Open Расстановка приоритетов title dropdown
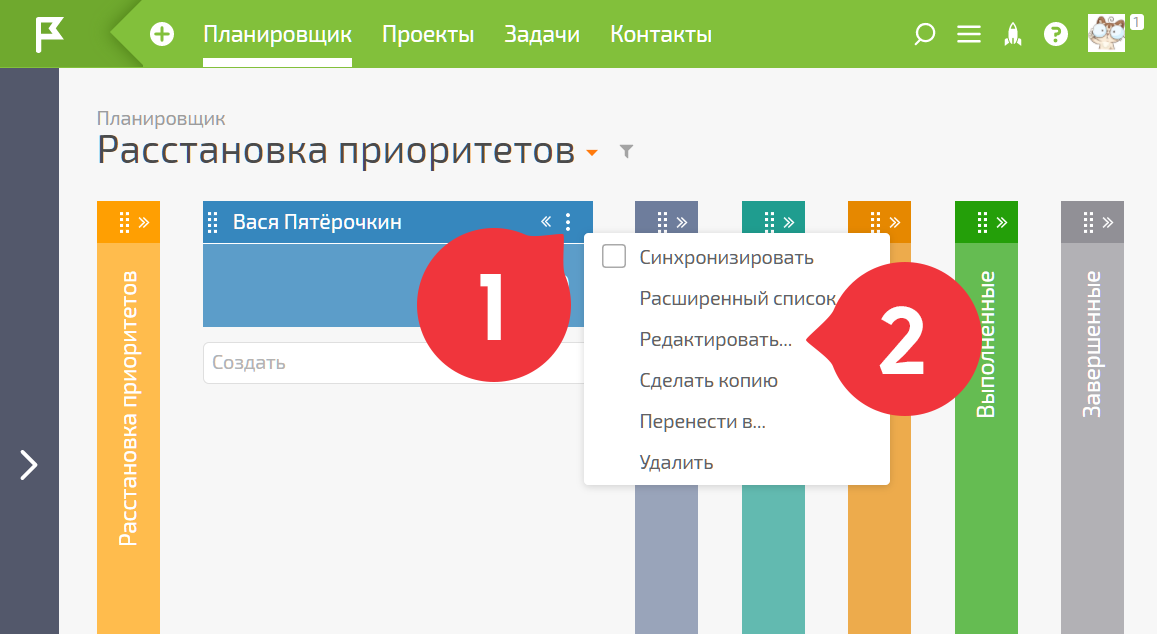 tap(592, 153)
